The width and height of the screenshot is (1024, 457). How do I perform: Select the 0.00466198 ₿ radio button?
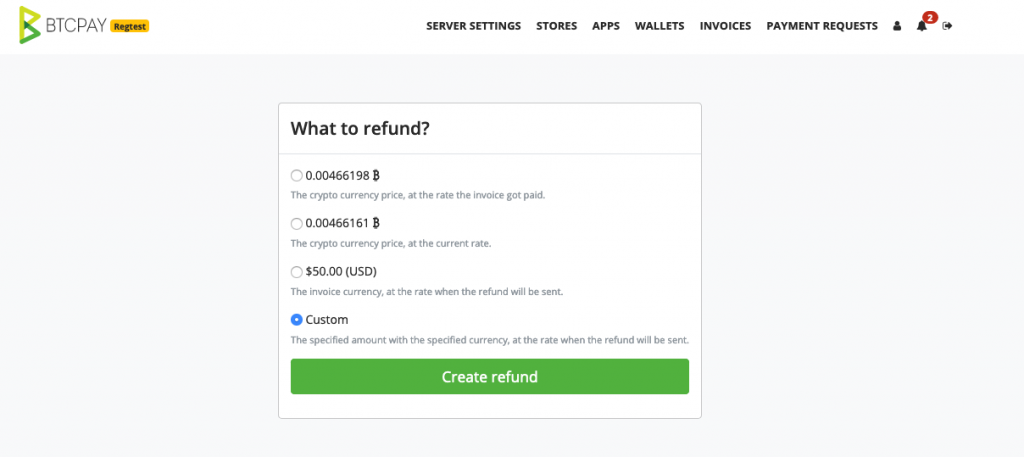[296, 176]
